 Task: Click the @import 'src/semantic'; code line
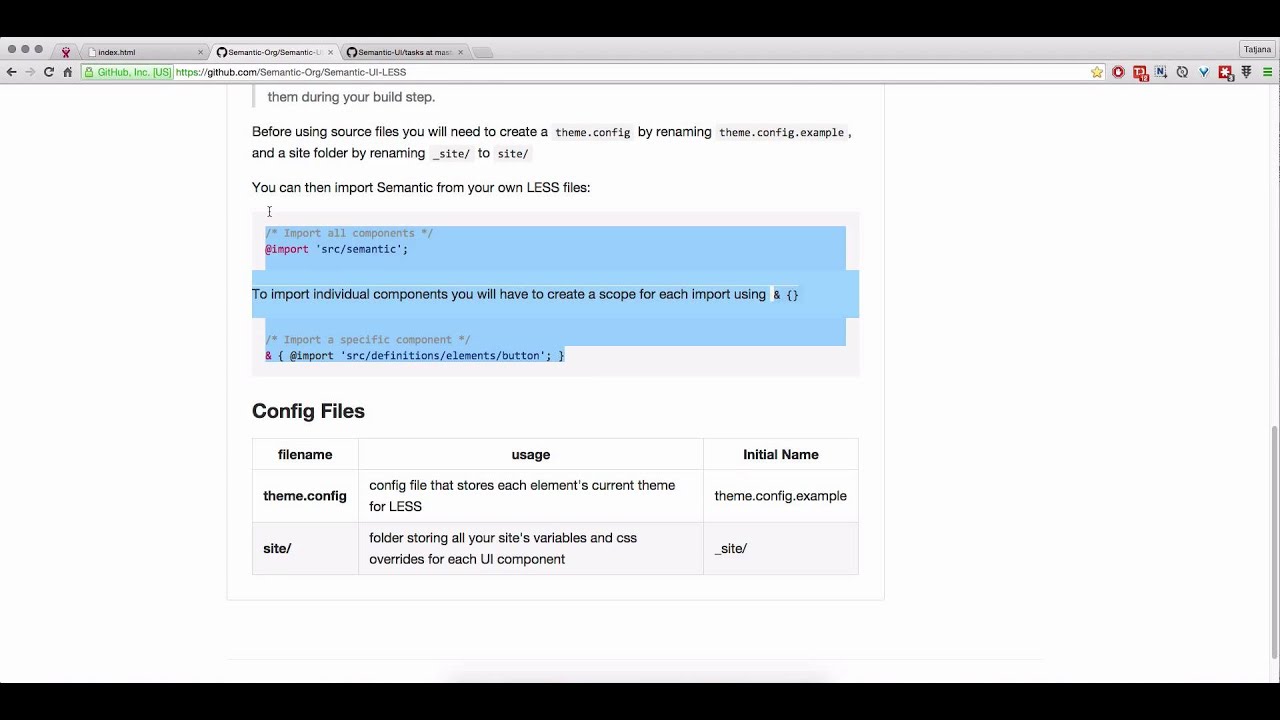(x=336, y=249)
